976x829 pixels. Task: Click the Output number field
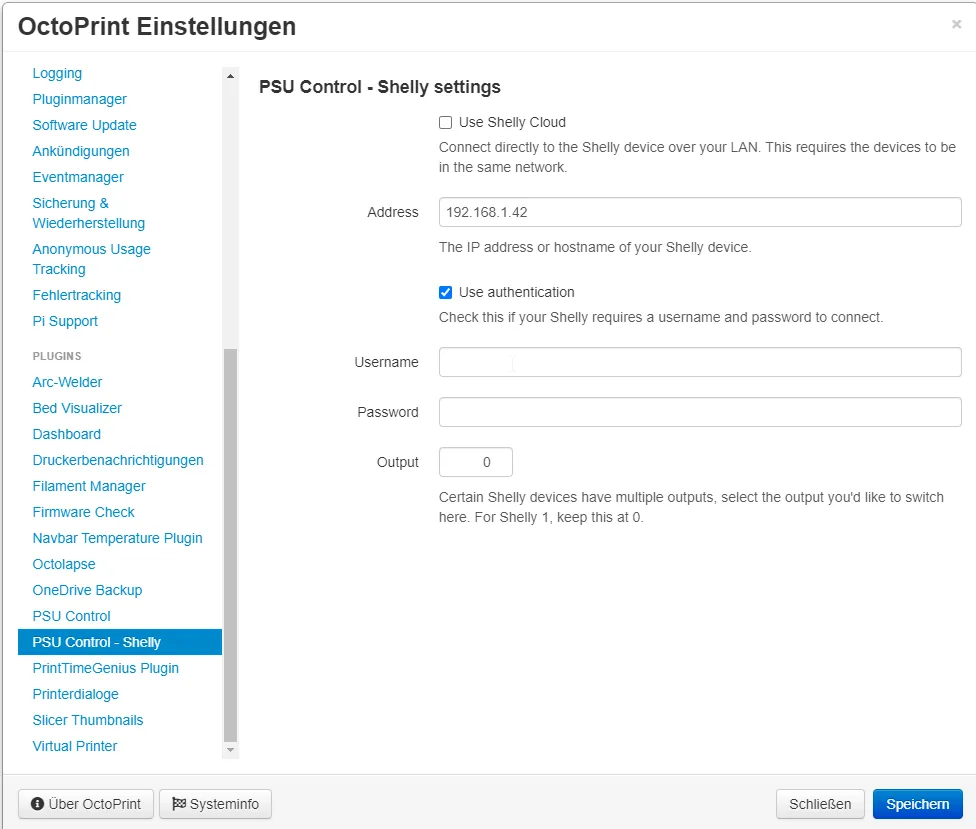pyautogui.click(x=476, y=462)
